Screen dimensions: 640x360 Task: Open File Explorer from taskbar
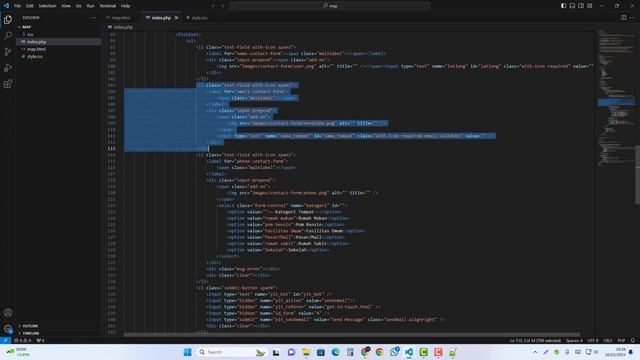306,352
